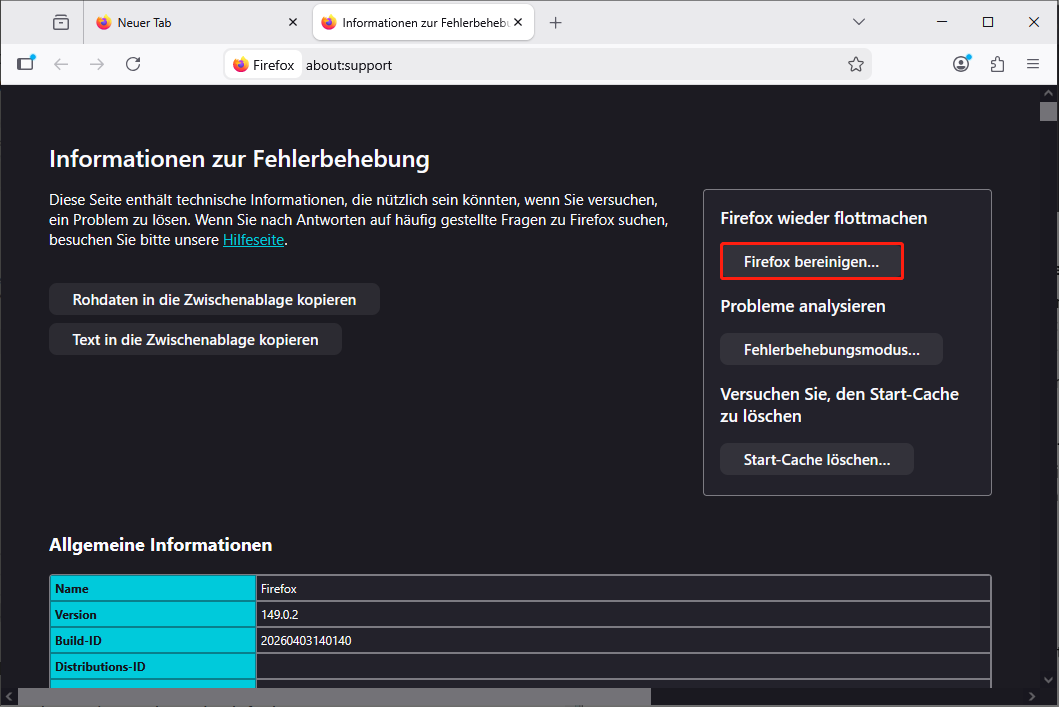Open the Firefox View button
This screenshot has width=1059, height=707.
[x=61, y=22]
